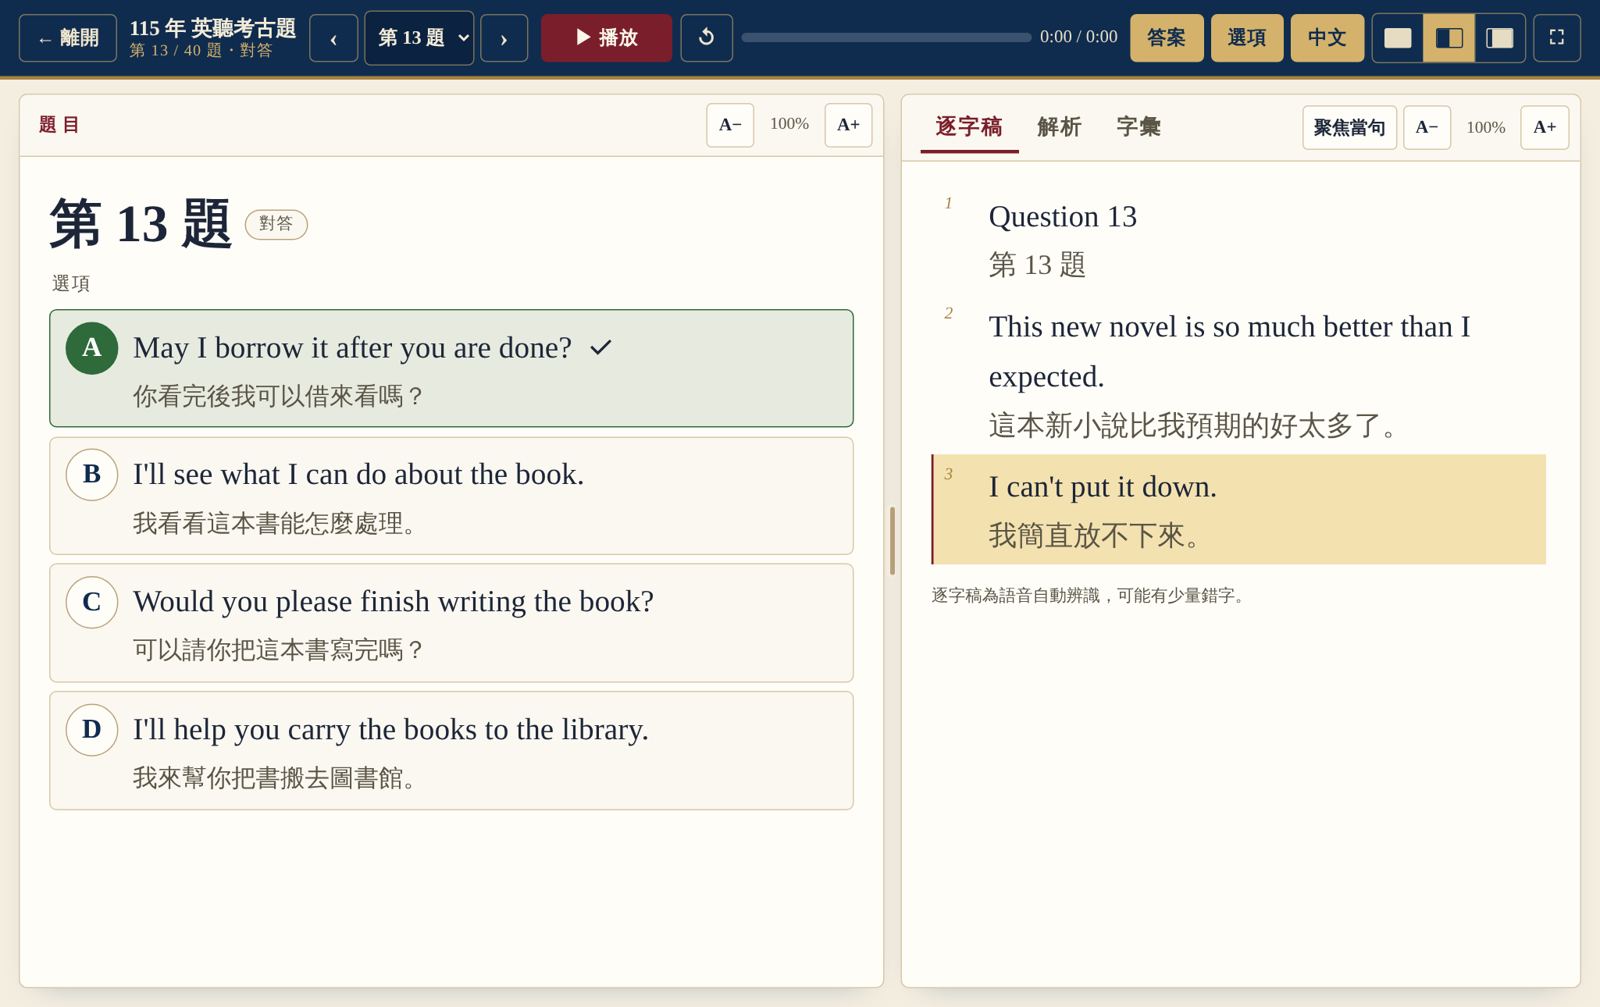1600x1007 pixels.
Task: Select the wide right-panel layout icon
Action: click(1500, 38)
